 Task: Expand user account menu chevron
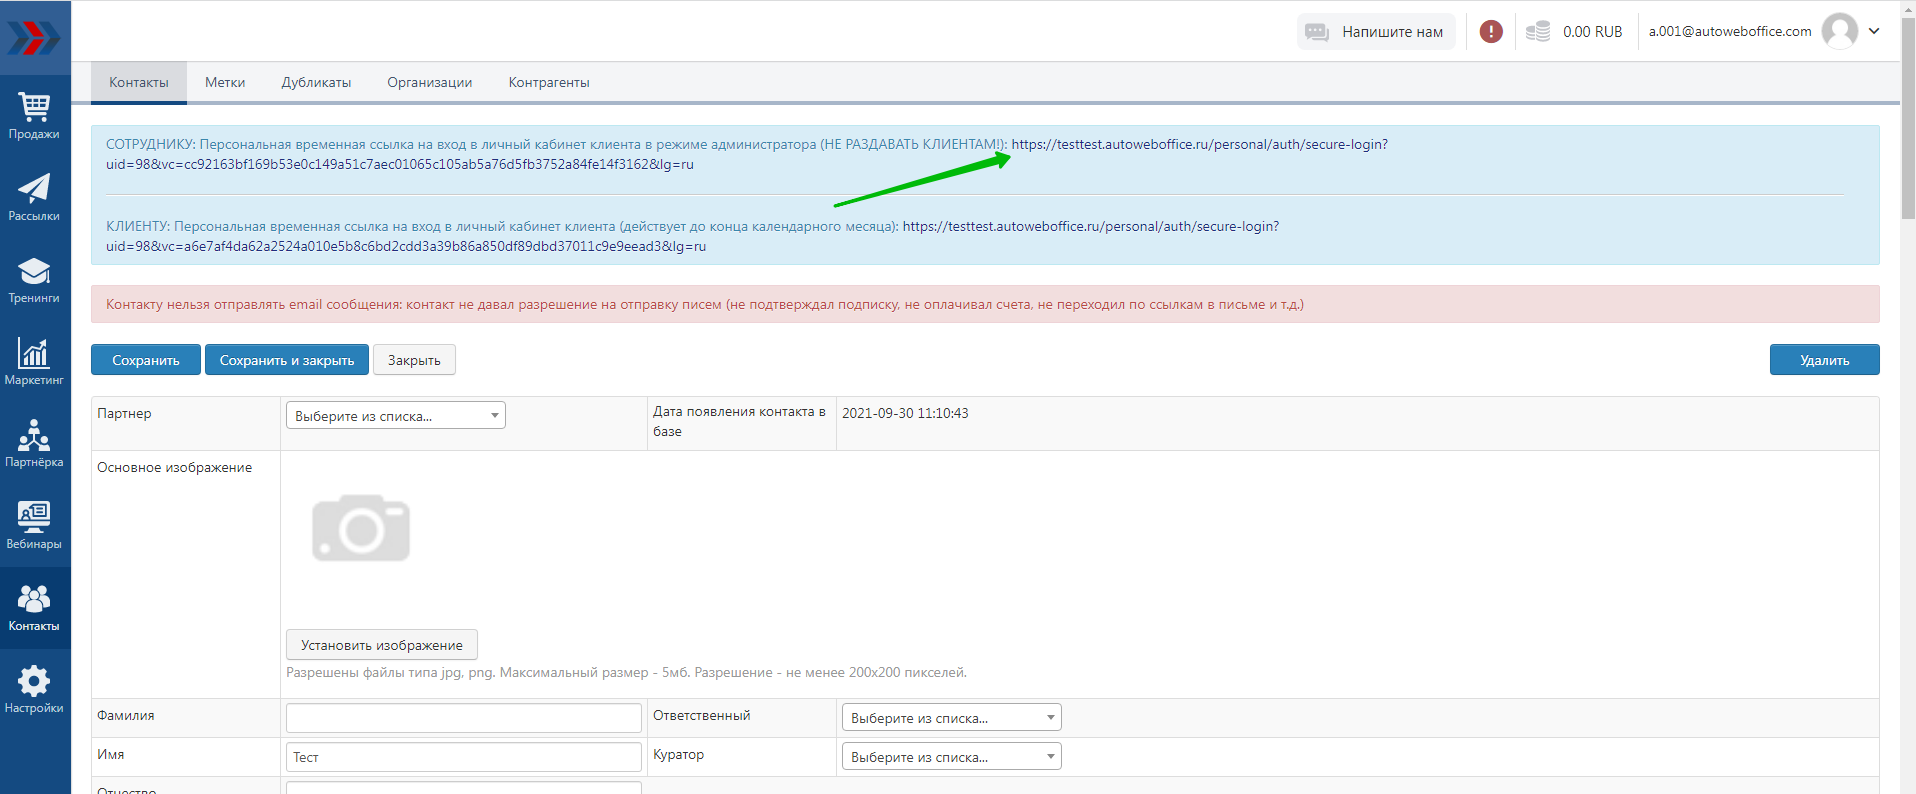pyautogui.click(x=1874, y=31)
